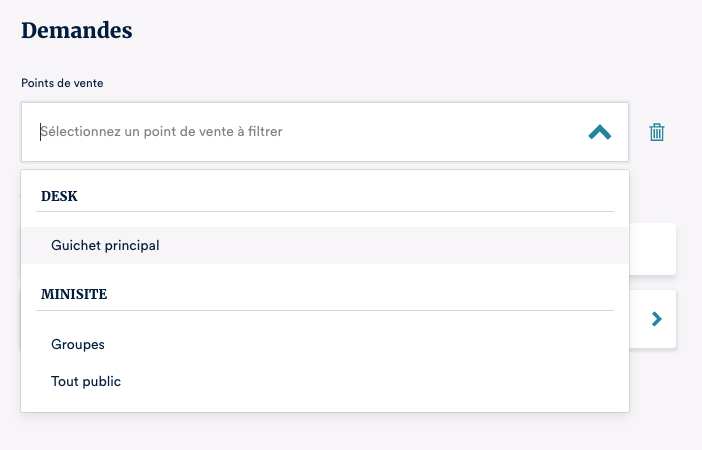Pick the 'Tout public' option
The image size is (702, 450).
coord(86,381)
